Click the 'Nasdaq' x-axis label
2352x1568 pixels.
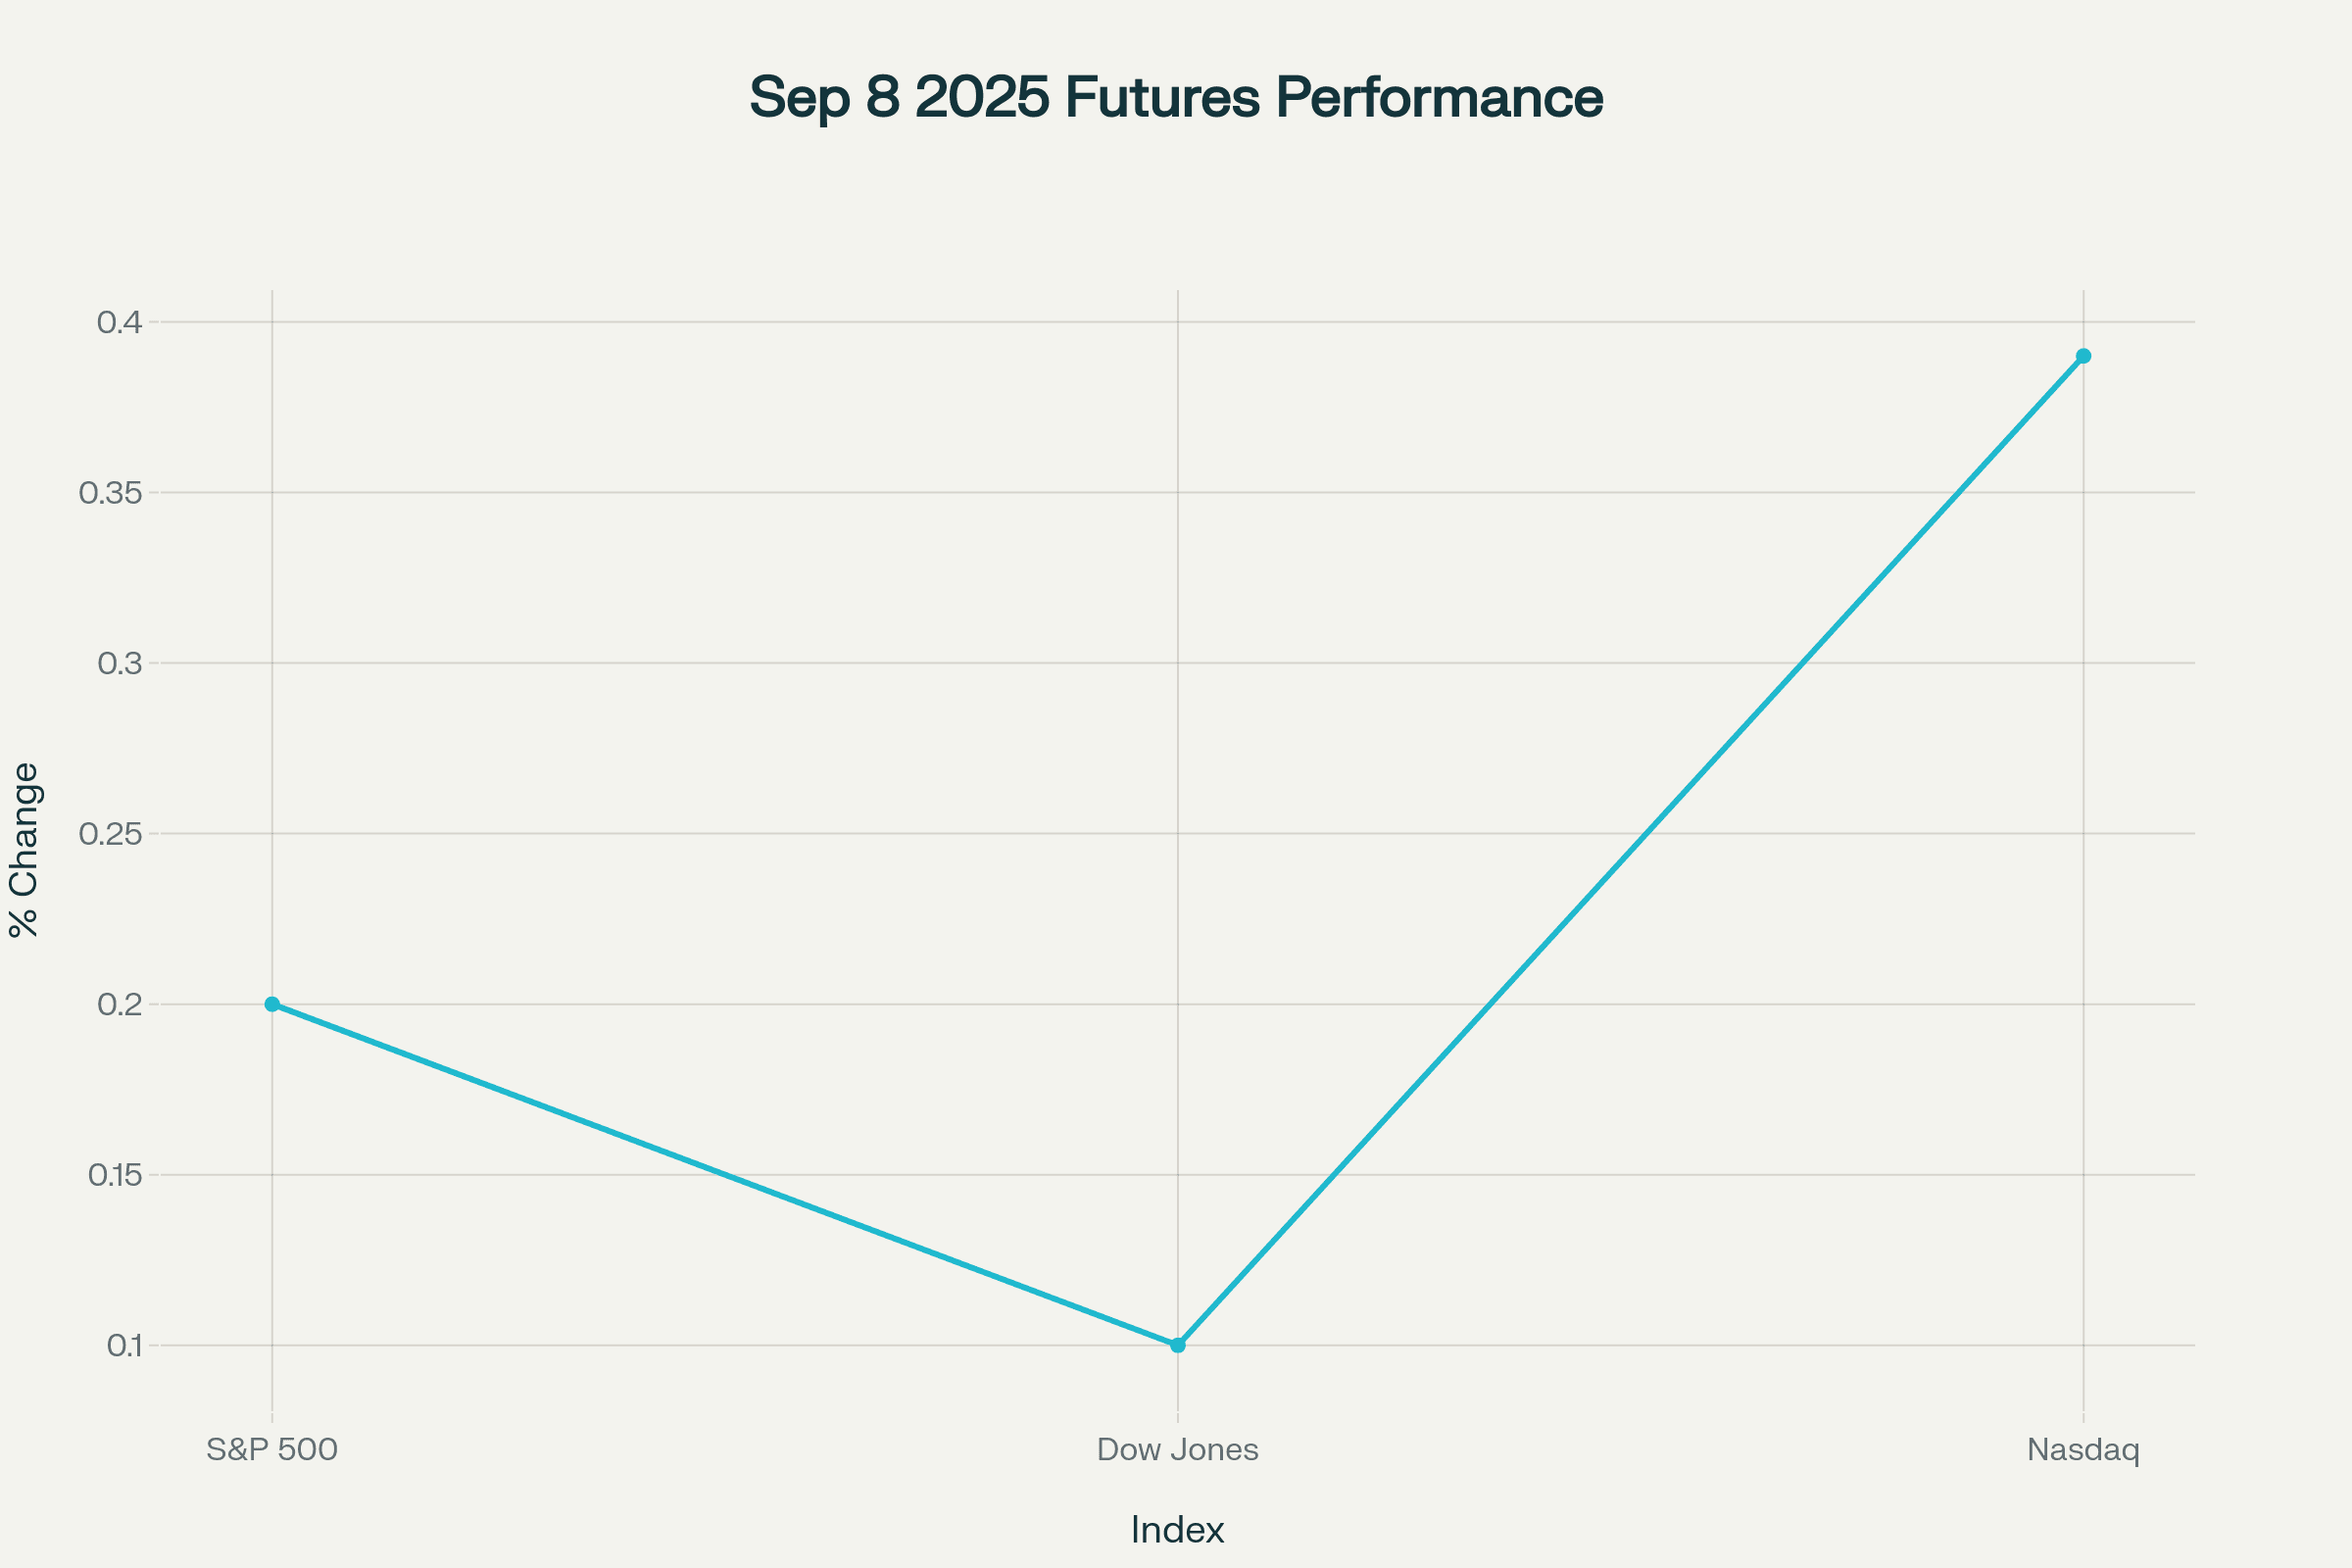click(2083, 1449)
